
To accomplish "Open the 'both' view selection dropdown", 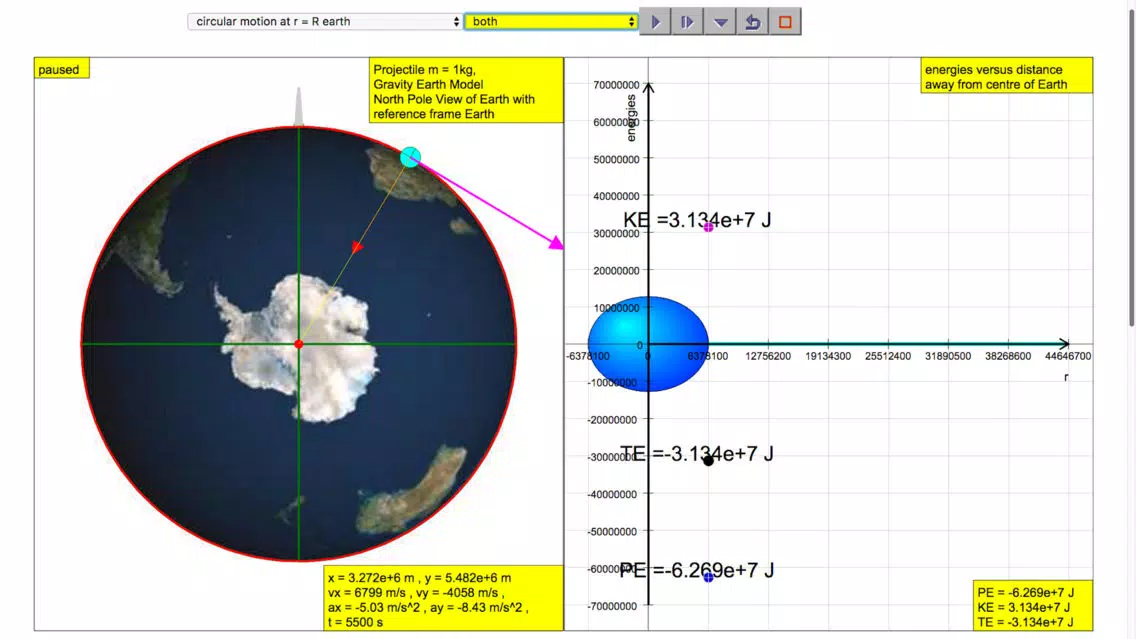I will [x=551, y=22].
